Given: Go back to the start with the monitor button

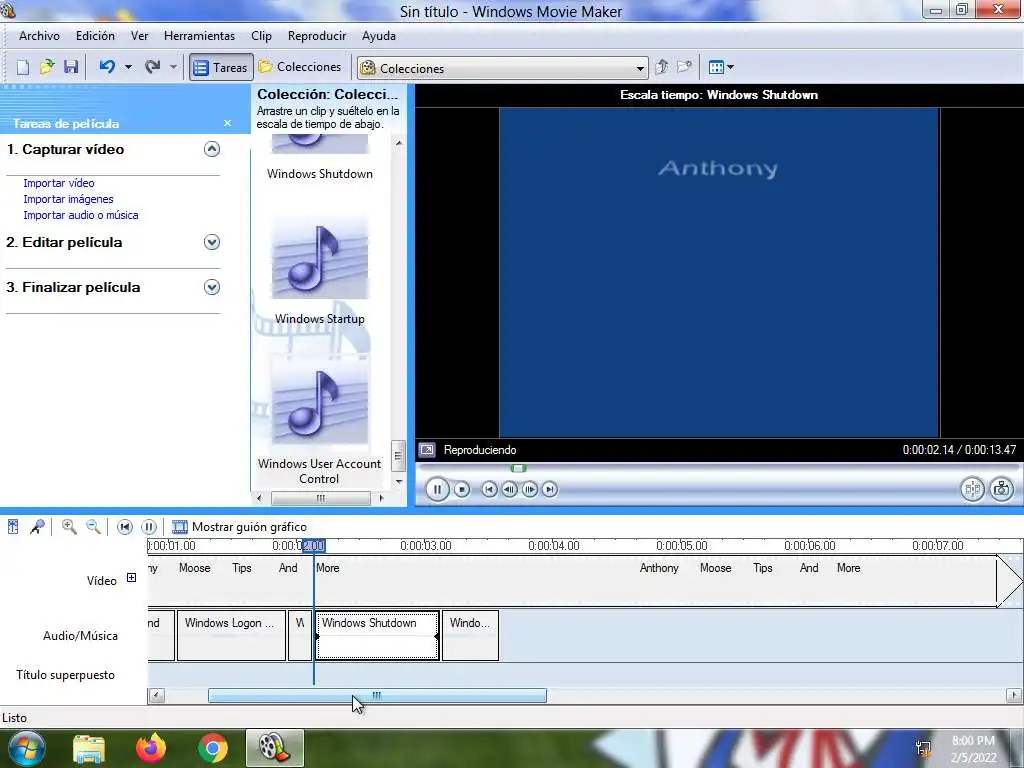Looking at the screenshot, I should [x=489, y=489].
